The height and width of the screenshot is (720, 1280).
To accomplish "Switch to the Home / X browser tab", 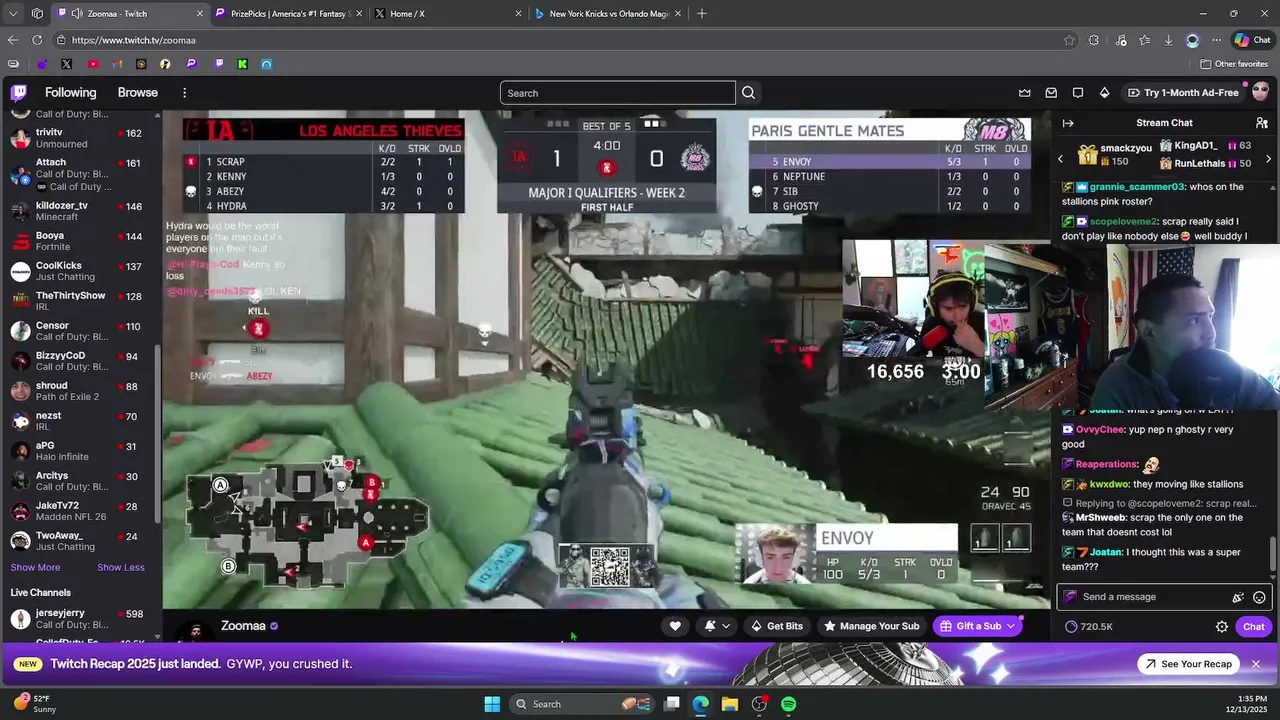I will [x=447, y=14].
